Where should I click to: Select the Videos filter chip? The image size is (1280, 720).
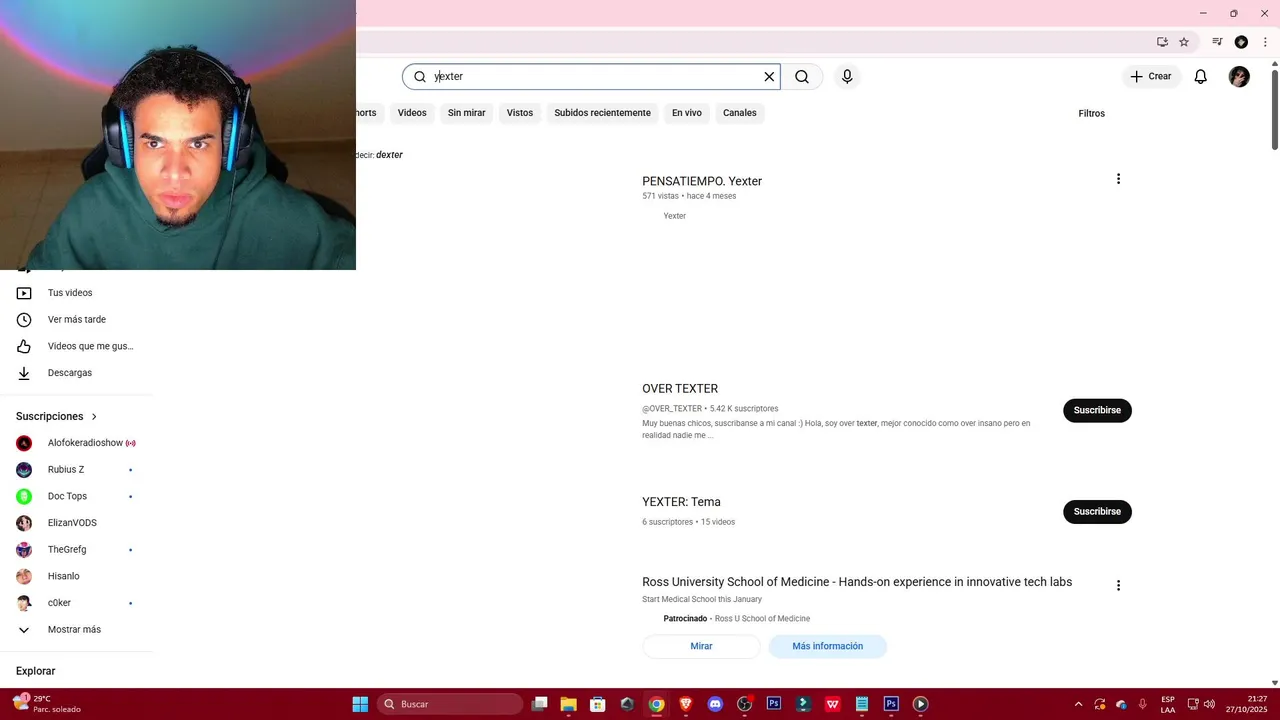[x=412, y=113]
